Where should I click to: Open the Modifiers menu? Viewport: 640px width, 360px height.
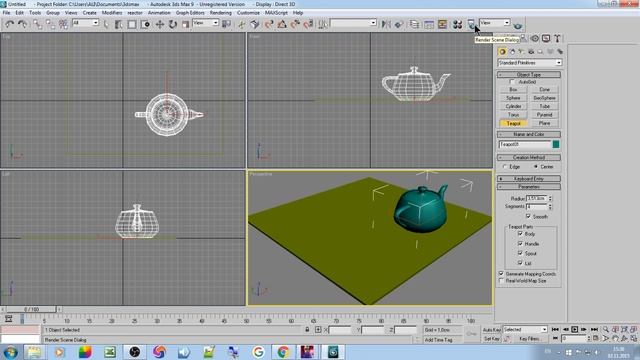112,13
